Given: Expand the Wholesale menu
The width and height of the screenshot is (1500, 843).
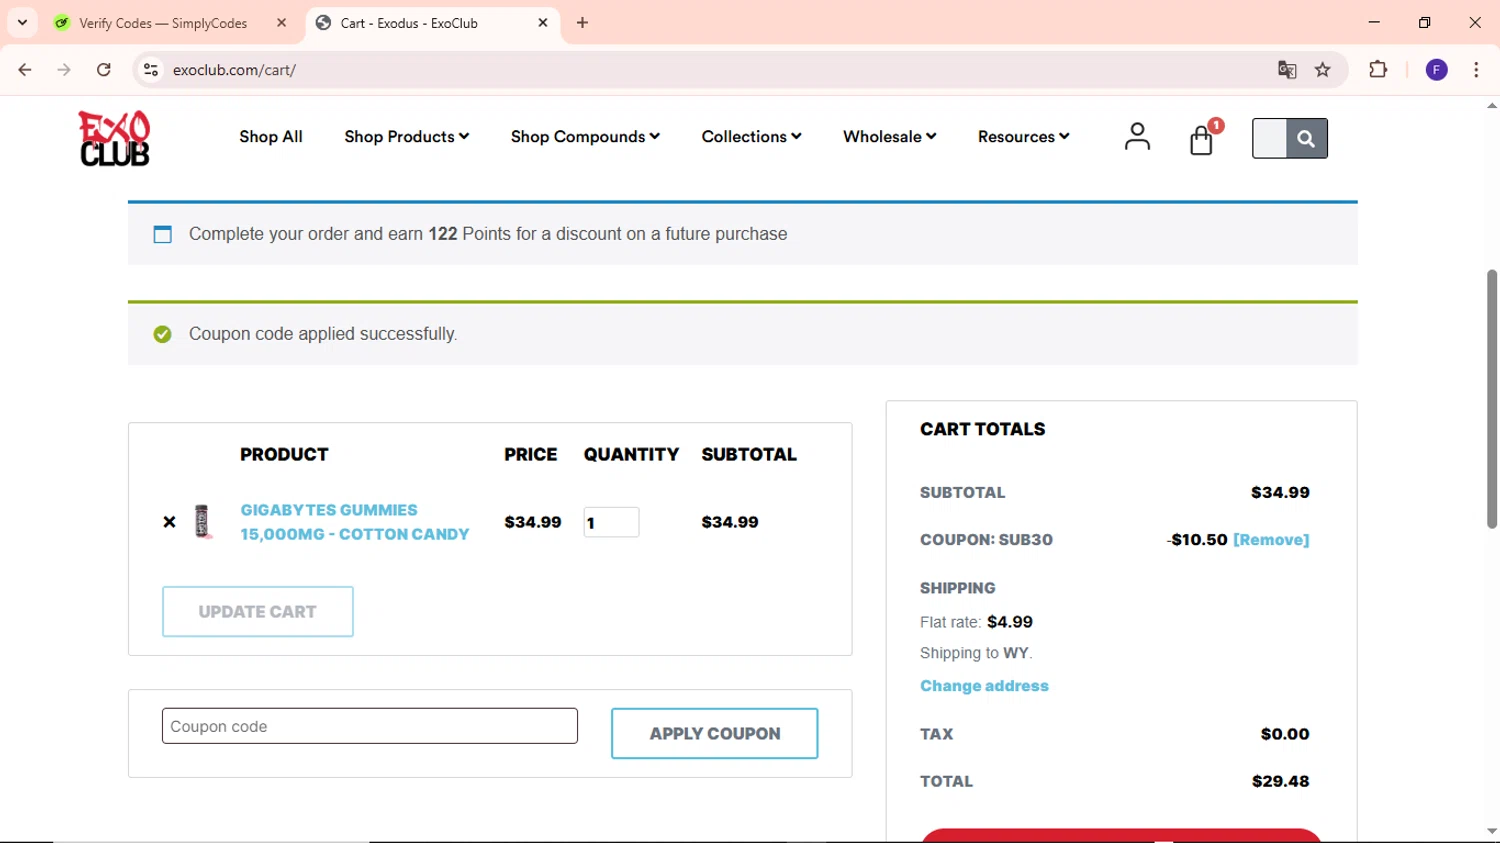Looking at the screenshot, I should 889,137.
